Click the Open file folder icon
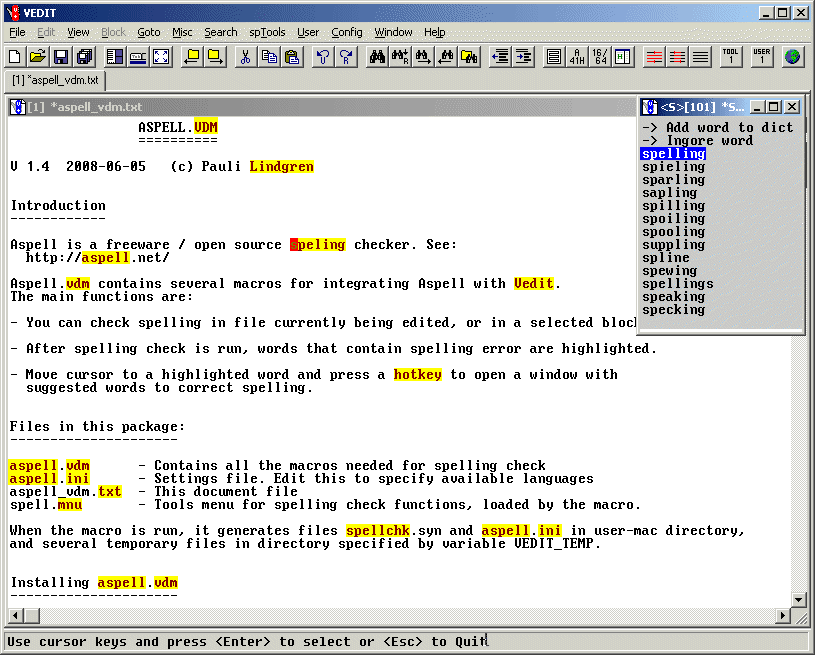The width and height of the screenshot is (815, 655). point(37,57)
